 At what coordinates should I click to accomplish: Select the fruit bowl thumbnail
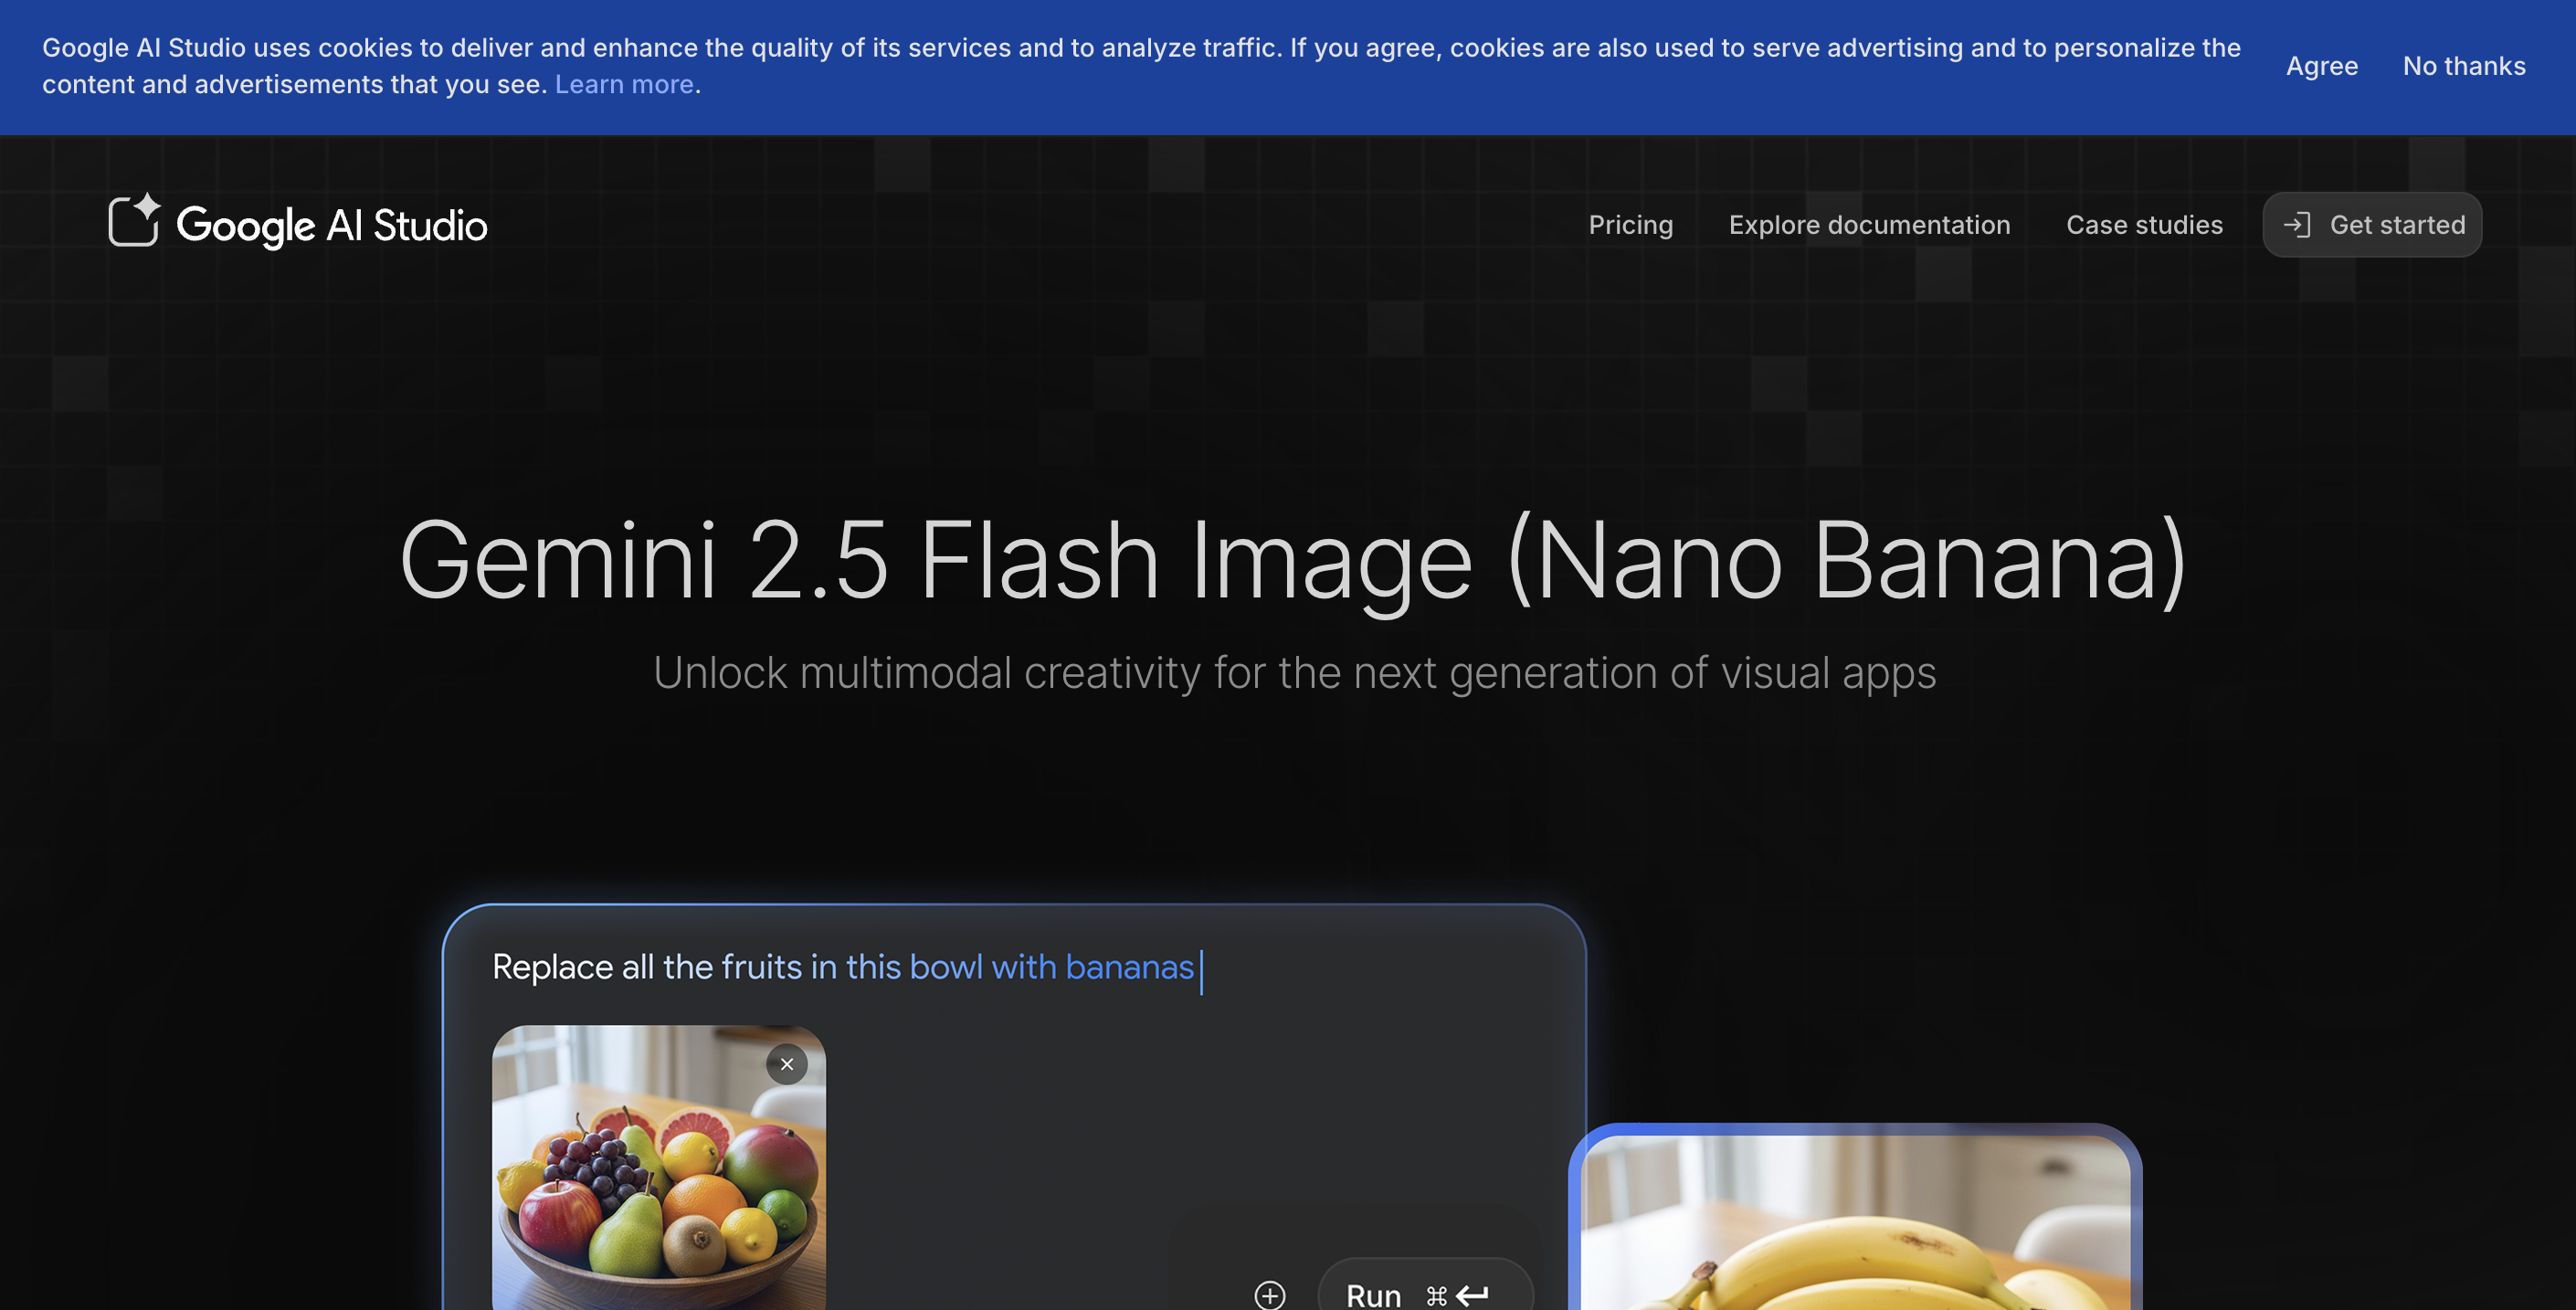pos(659,1167)
